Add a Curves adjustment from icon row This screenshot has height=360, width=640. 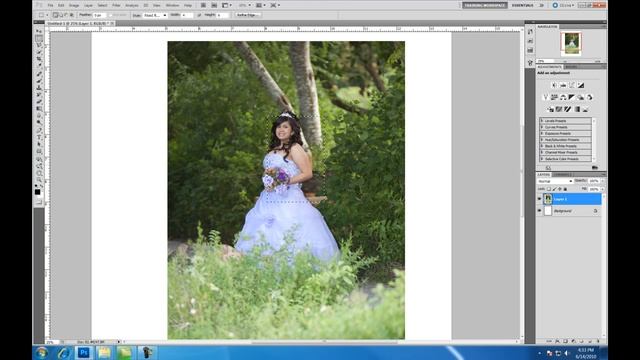pyautogui.click(x=572, y=85)
